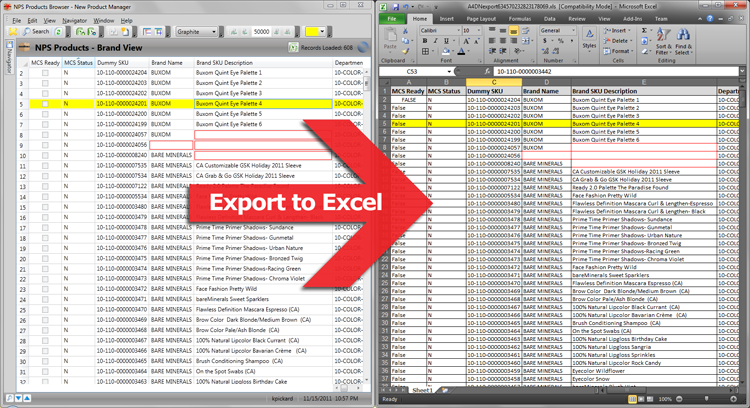The width and height of the screenshot is (750, 408).
Task: Check MCS Ready box for Buxom Quint Eye Palette 4
Action: pos(45,104)
